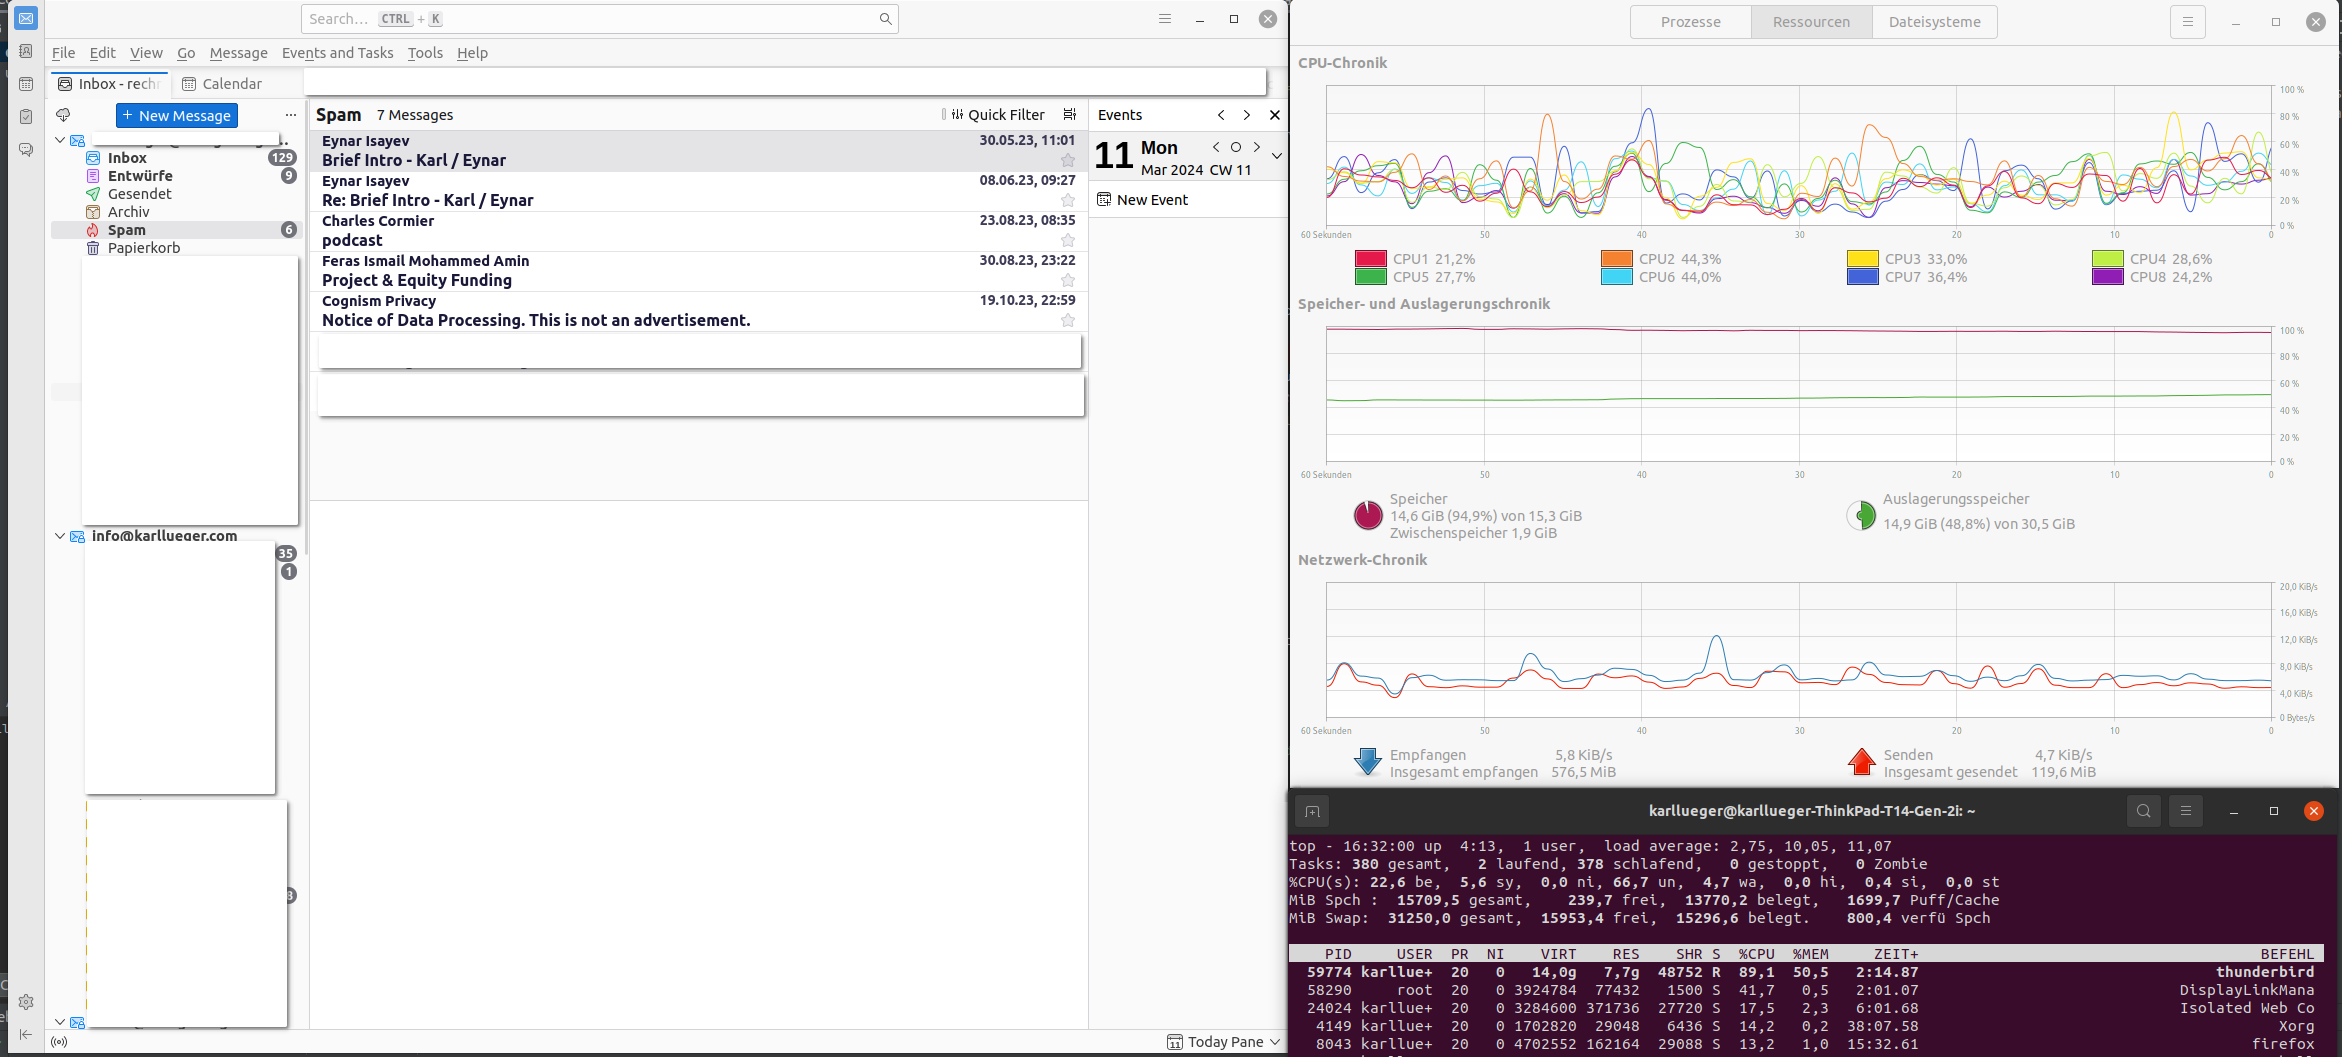Open the system monitor hamburger menu
The image size is (2342, 1057).
tap(2187, 22)
